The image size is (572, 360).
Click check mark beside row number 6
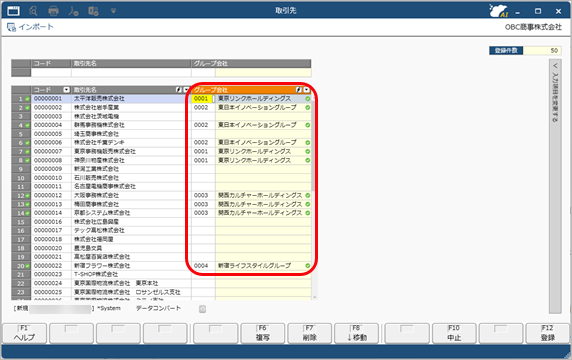[27, 143]
